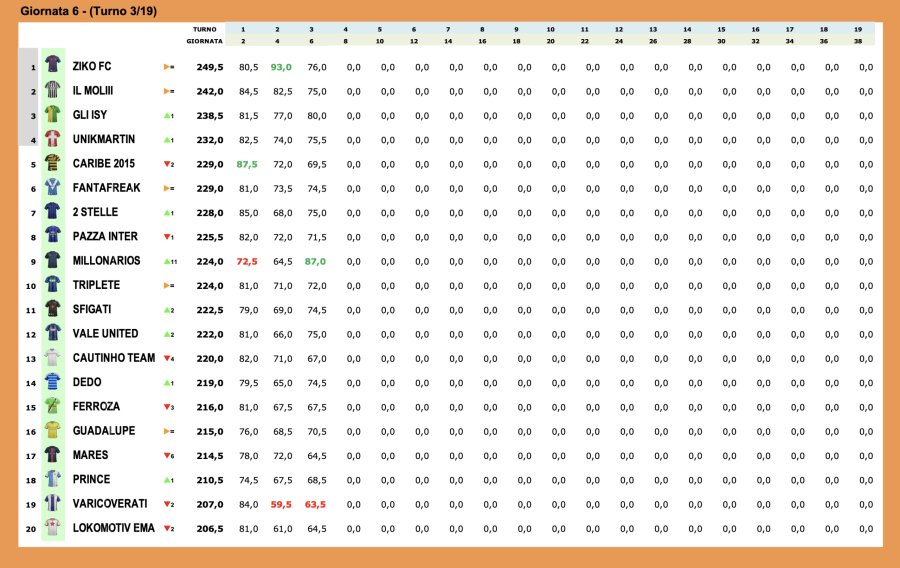This screenshot has width=900, height=568.
Task: Click the orange unchanged-position arrow for ZIKO FC
Action: coord(169,67)
